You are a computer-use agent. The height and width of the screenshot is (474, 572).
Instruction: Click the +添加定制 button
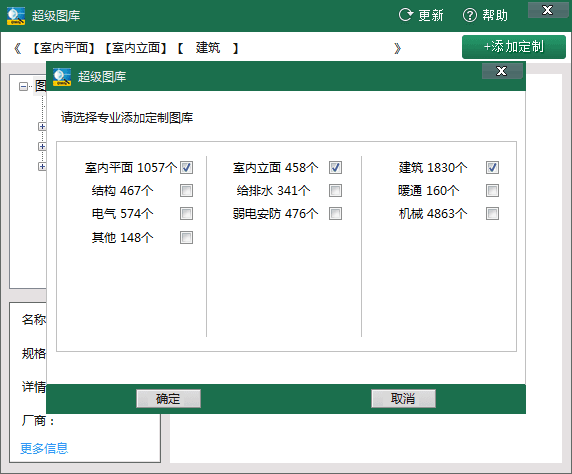[514, 47]
